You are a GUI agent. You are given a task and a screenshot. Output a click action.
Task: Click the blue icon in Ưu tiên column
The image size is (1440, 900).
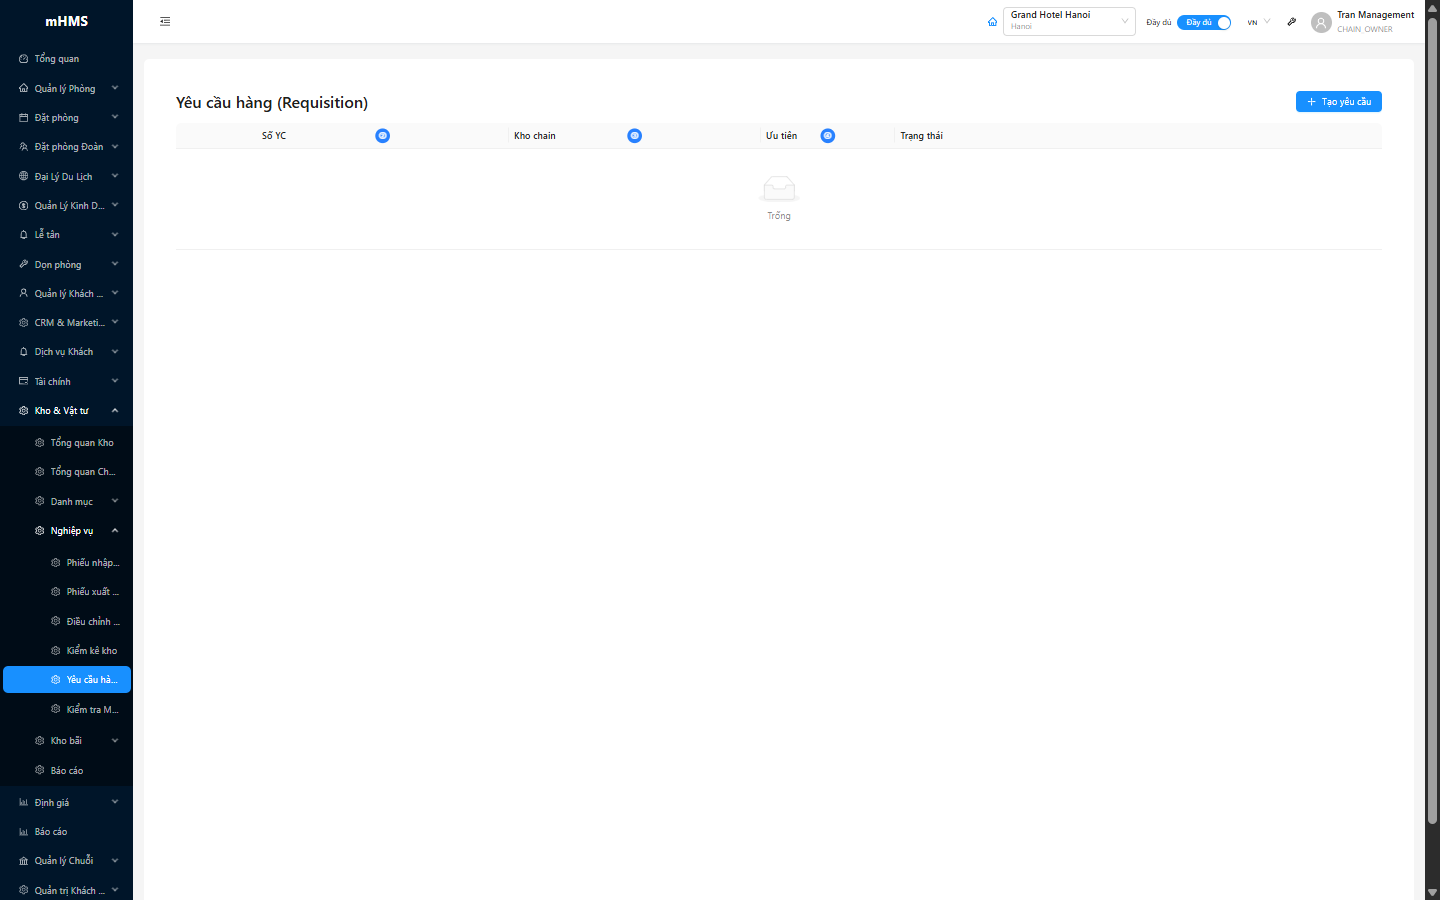click(x=827, y=136)
